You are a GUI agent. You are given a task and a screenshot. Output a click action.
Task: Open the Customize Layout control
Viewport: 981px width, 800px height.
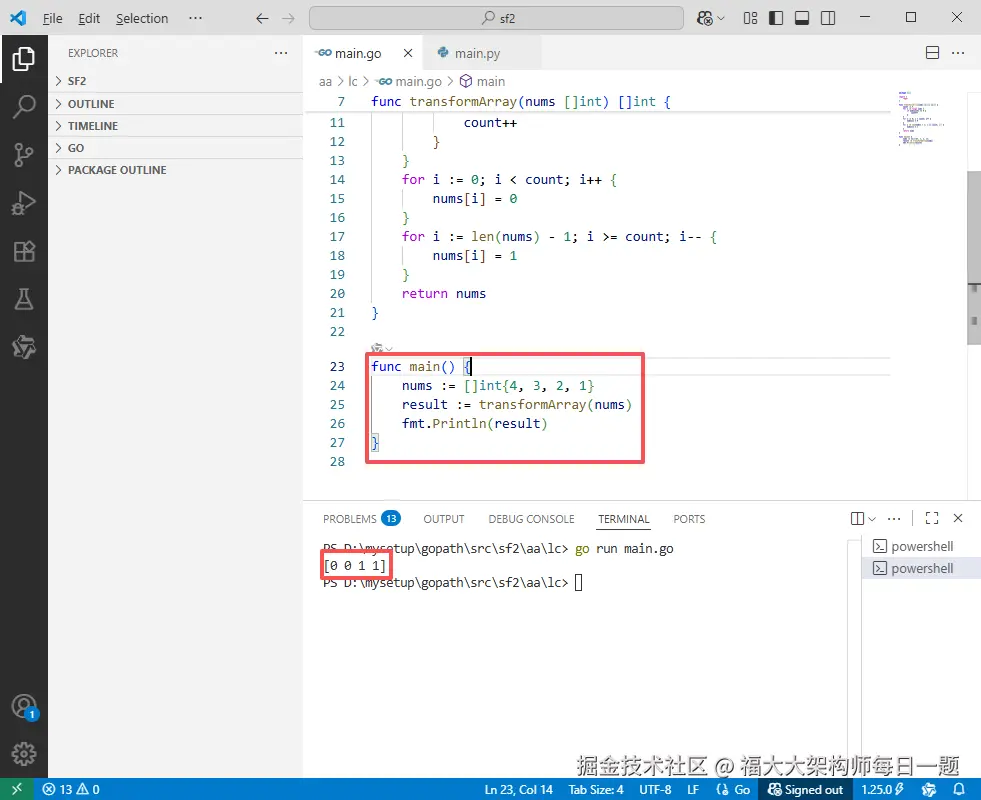pos(750,18)
